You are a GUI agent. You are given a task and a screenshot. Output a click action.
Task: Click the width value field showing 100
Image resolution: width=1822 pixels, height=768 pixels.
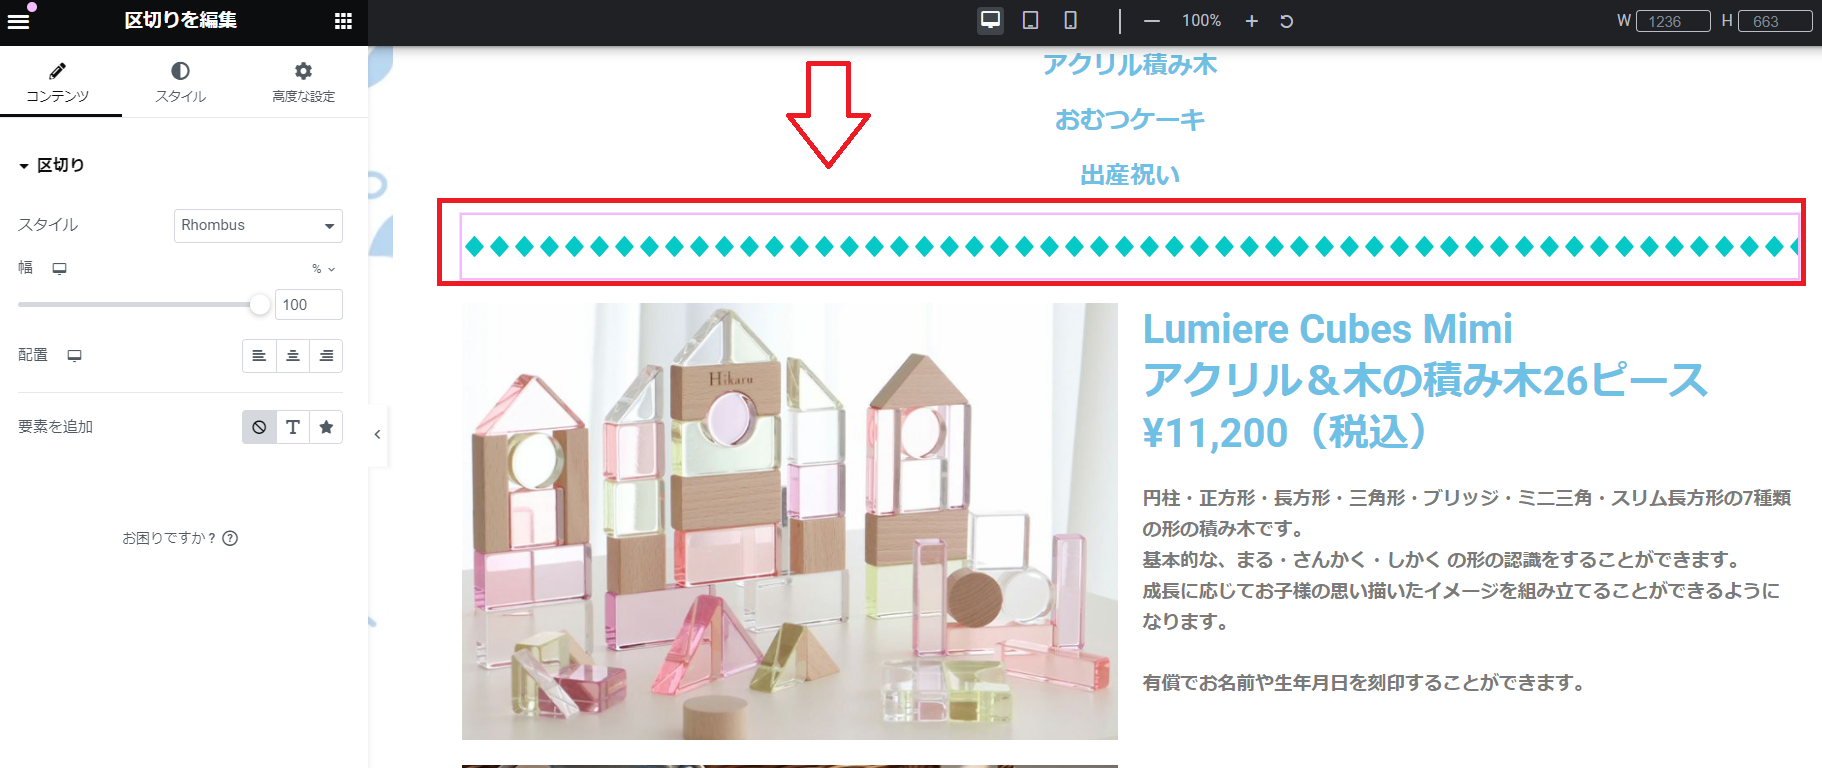click(309, 305)
